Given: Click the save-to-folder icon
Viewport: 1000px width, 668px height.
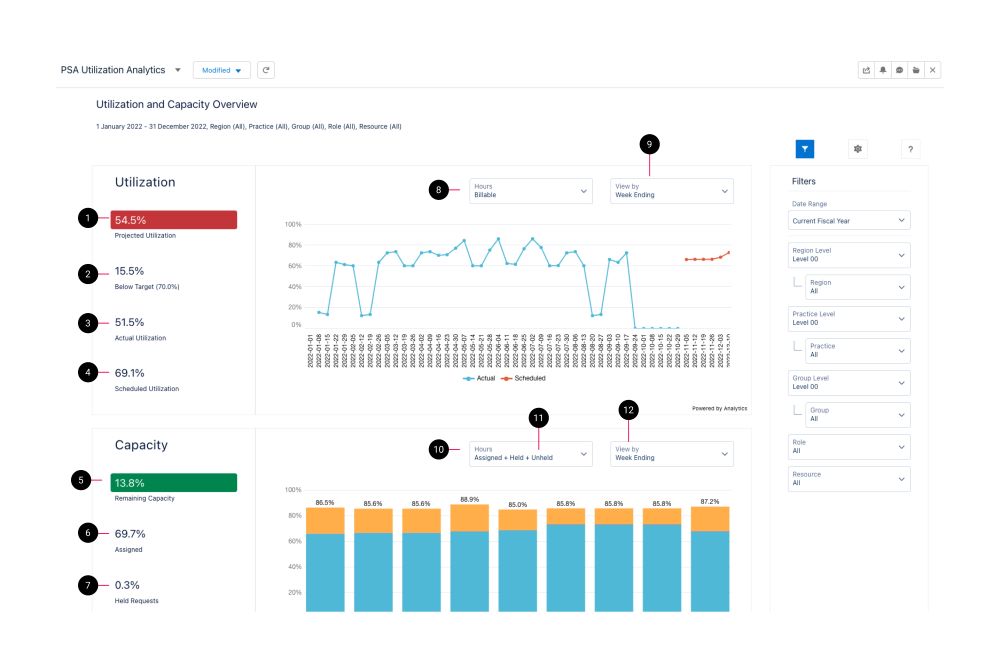Looking at the screenshot, I should [915, 70].
